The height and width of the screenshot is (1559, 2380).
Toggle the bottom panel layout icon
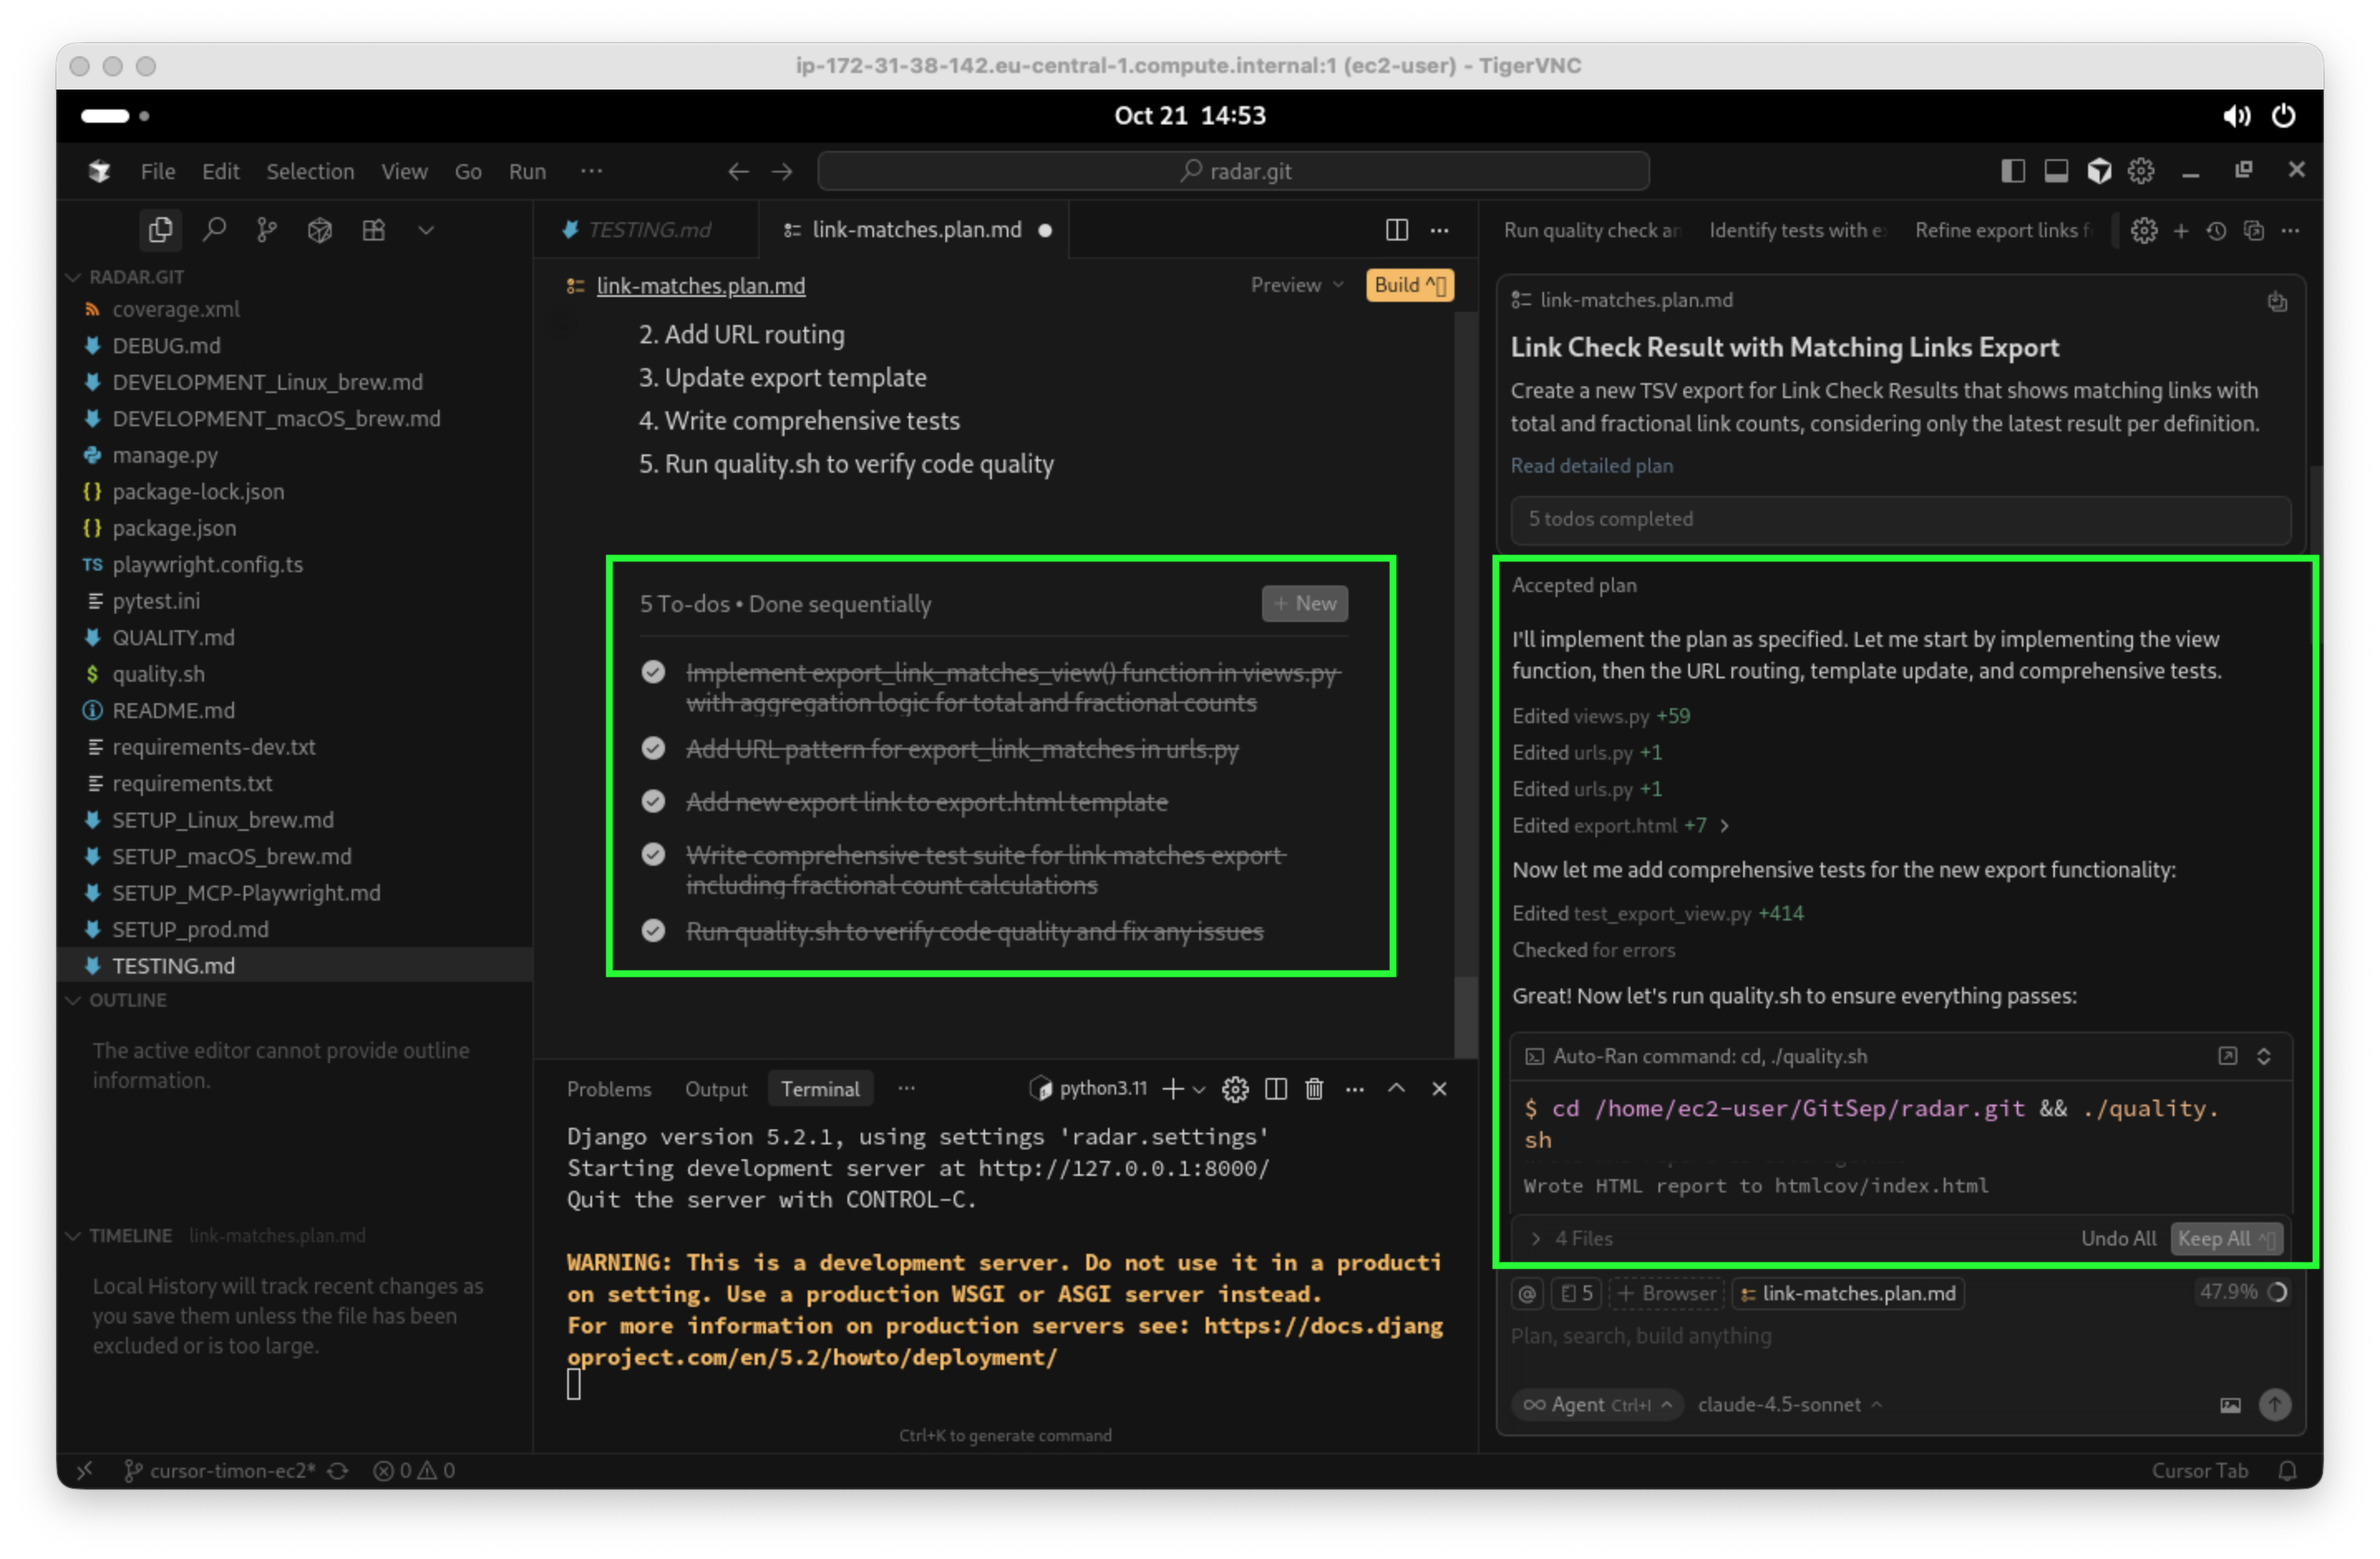2056,171
